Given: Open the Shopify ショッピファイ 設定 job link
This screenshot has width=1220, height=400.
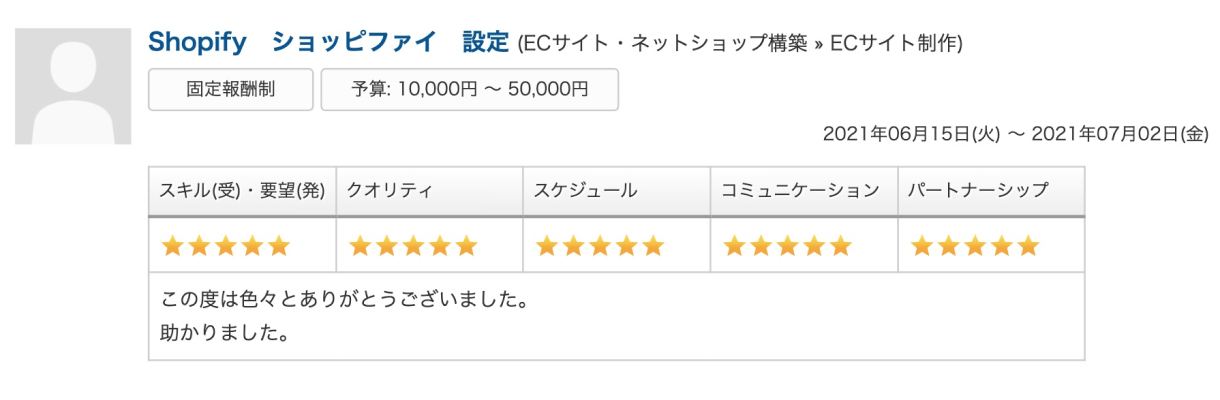Looking at the screenshot, I should (328, 43).
